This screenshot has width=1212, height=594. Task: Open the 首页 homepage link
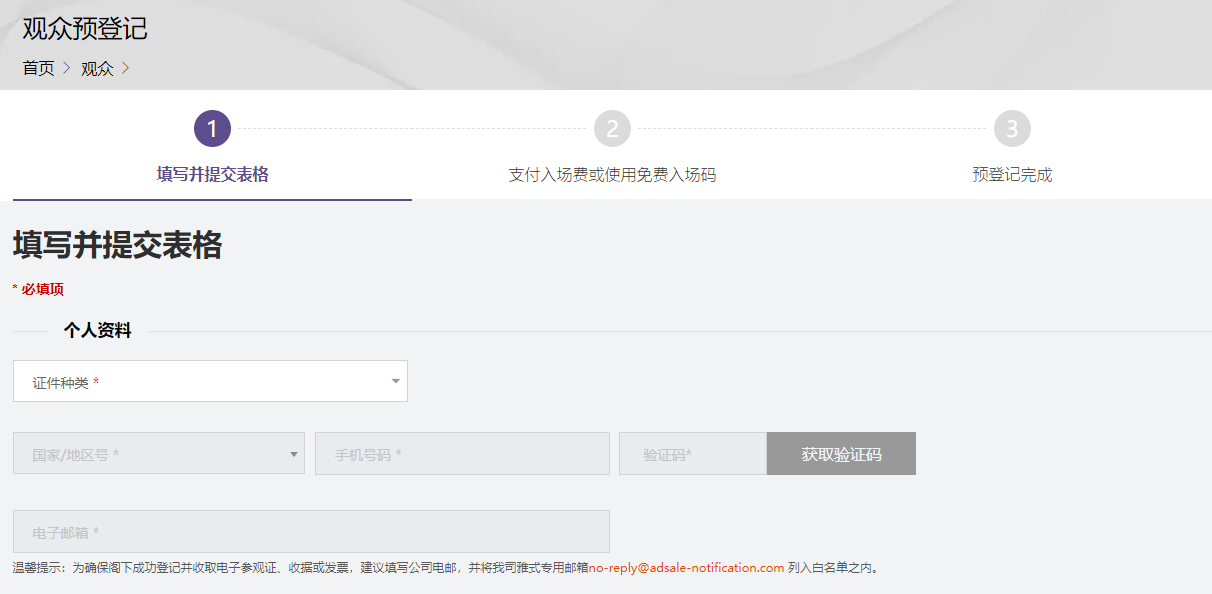pyautogui.click(x=38, y=68)
